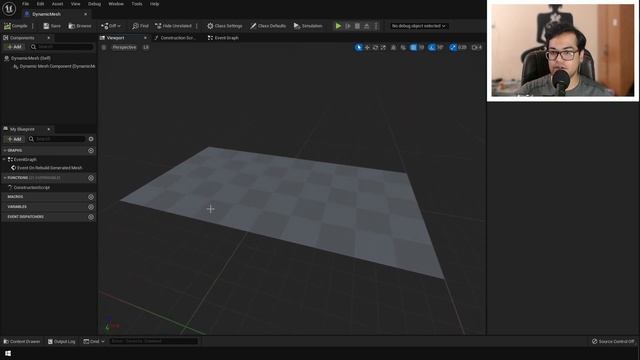Open play options three-dot menu
The height and width of the screenshot is (360, 640).
(x=376, y=26)
